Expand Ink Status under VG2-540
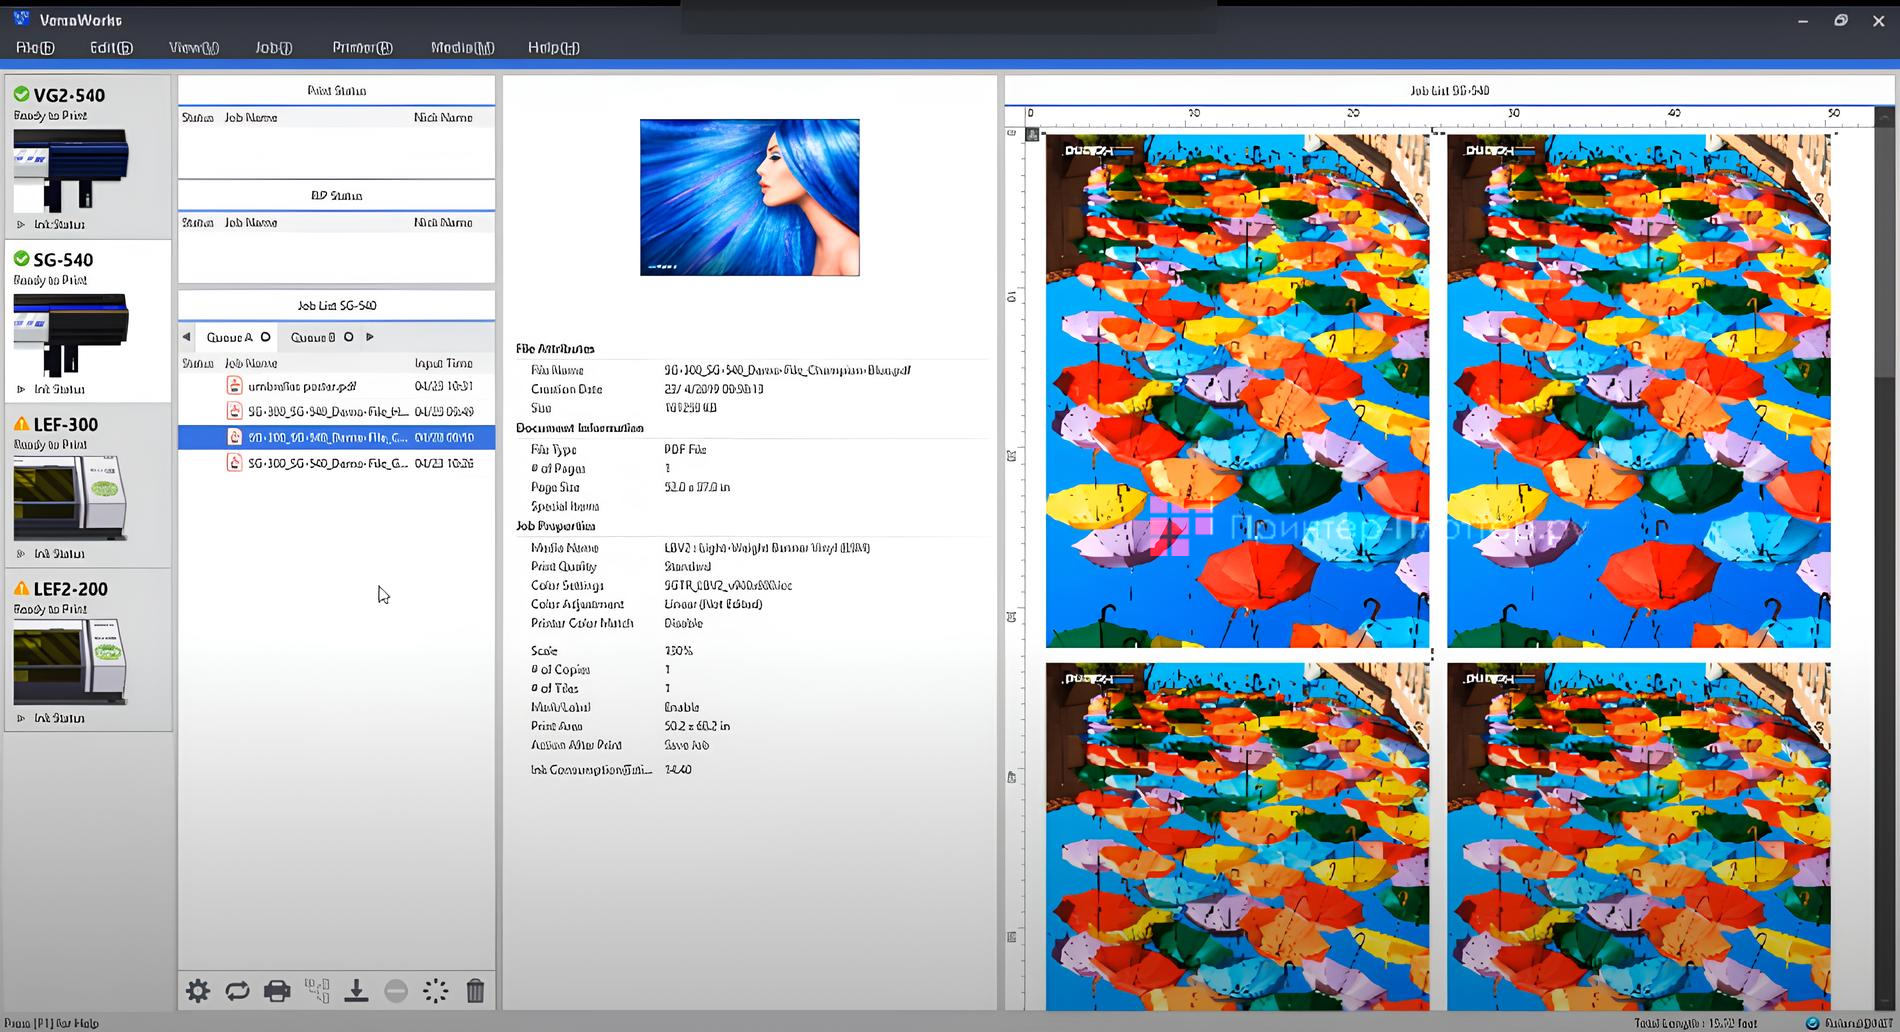 coord(21,225)
